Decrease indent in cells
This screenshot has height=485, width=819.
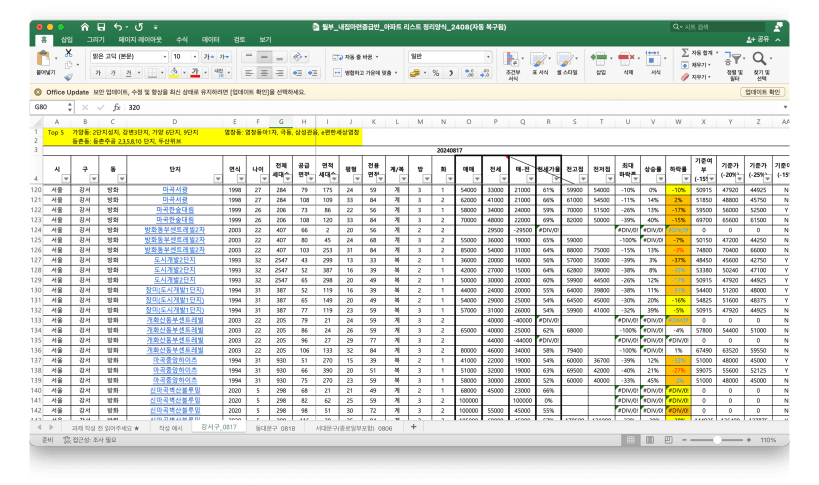[297, 73]
